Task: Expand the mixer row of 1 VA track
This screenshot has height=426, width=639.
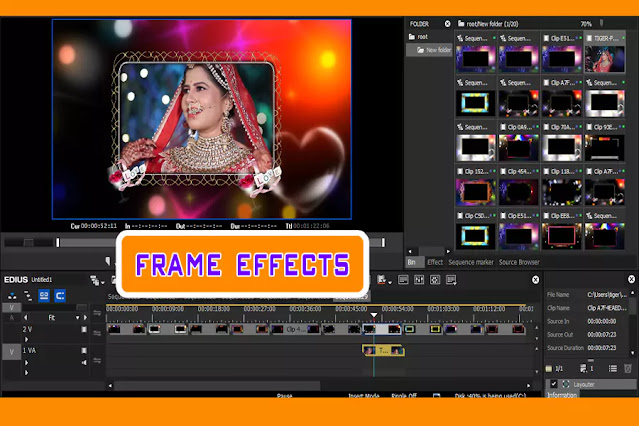Action: (x=26, y=373)
